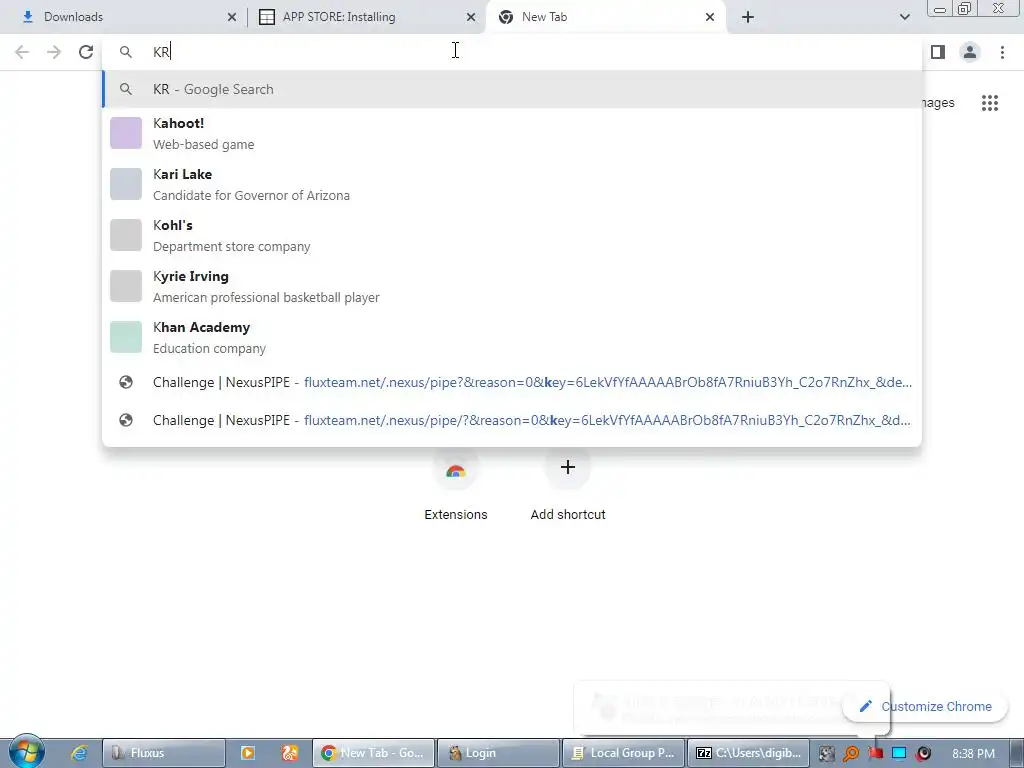
Task: Click into the address bar with KR
Action: pyautogui.click(x=511, y=52)
